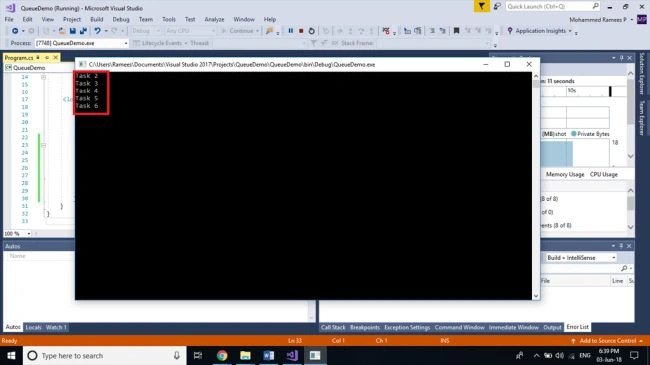Screen dimensions: 650x365
Task: Open the Windows Start menu
Action: pyautogui.click(x=11, y=355)
